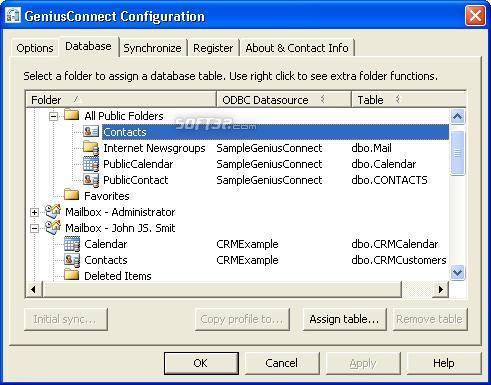Select the Internet Newsgroups folder label
The height and width of the screenshot is (385, 491).
[154, 148]
